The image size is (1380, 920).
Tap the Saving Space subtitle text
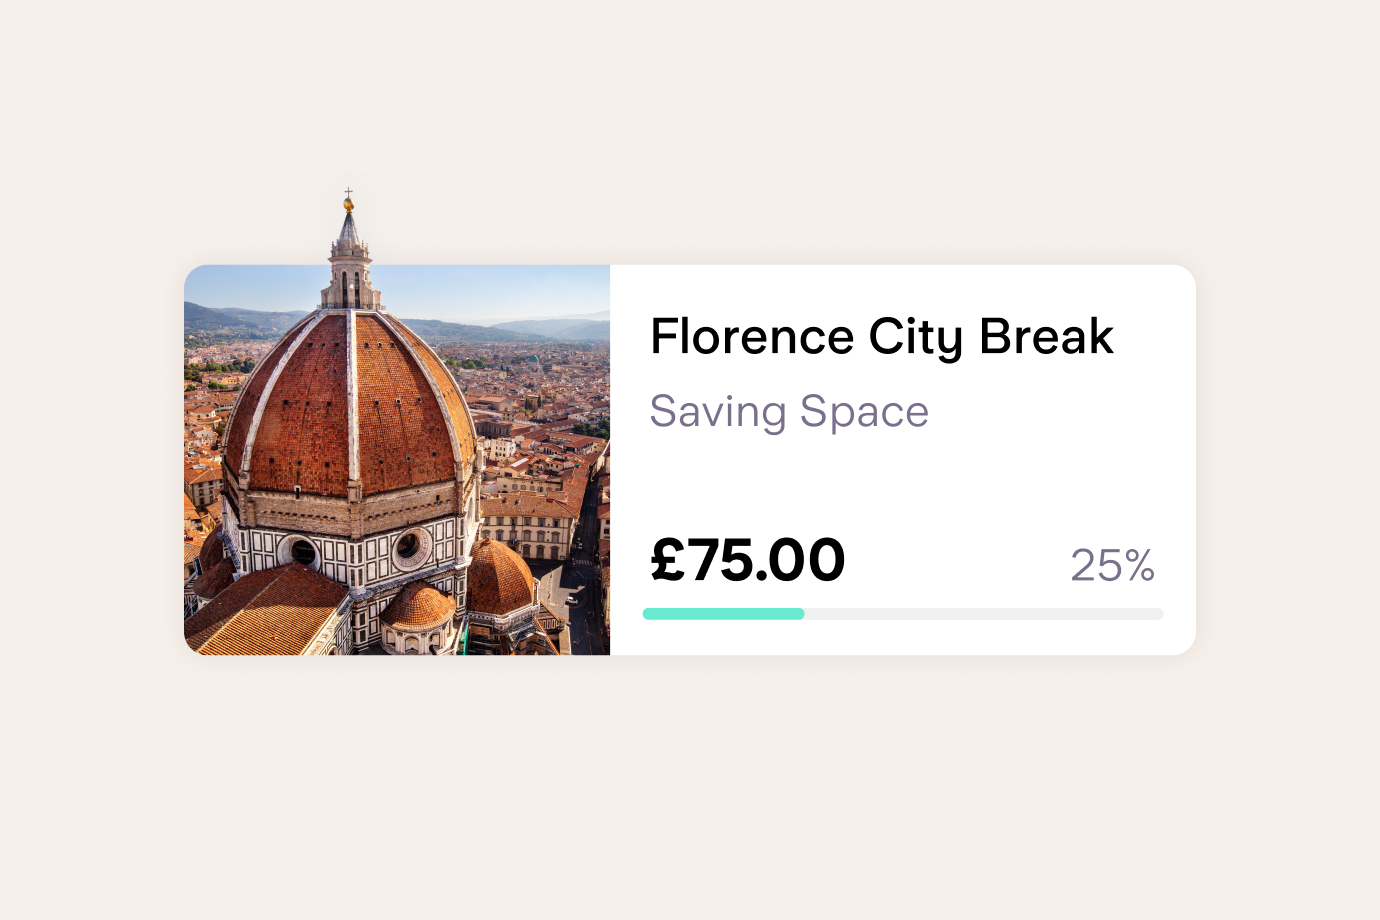tap(789, 411)
